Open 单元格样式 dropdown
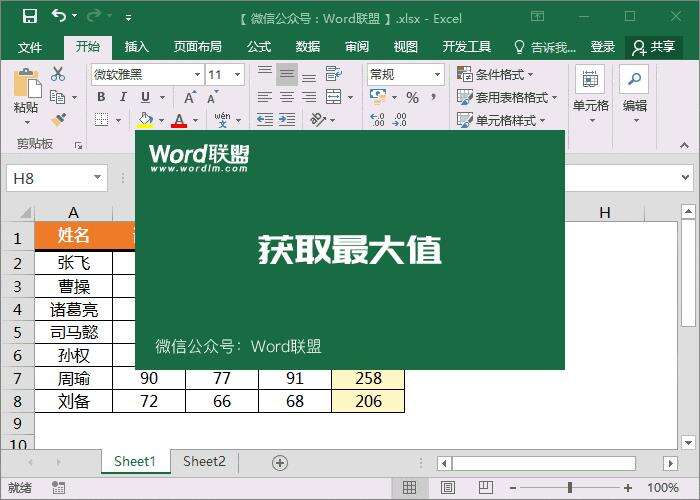Viewport: 700px width, 500px height. point(501,120)
